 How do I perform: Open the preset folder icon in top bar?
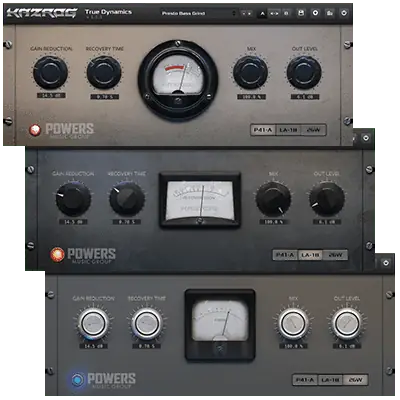tap(330, 13)
